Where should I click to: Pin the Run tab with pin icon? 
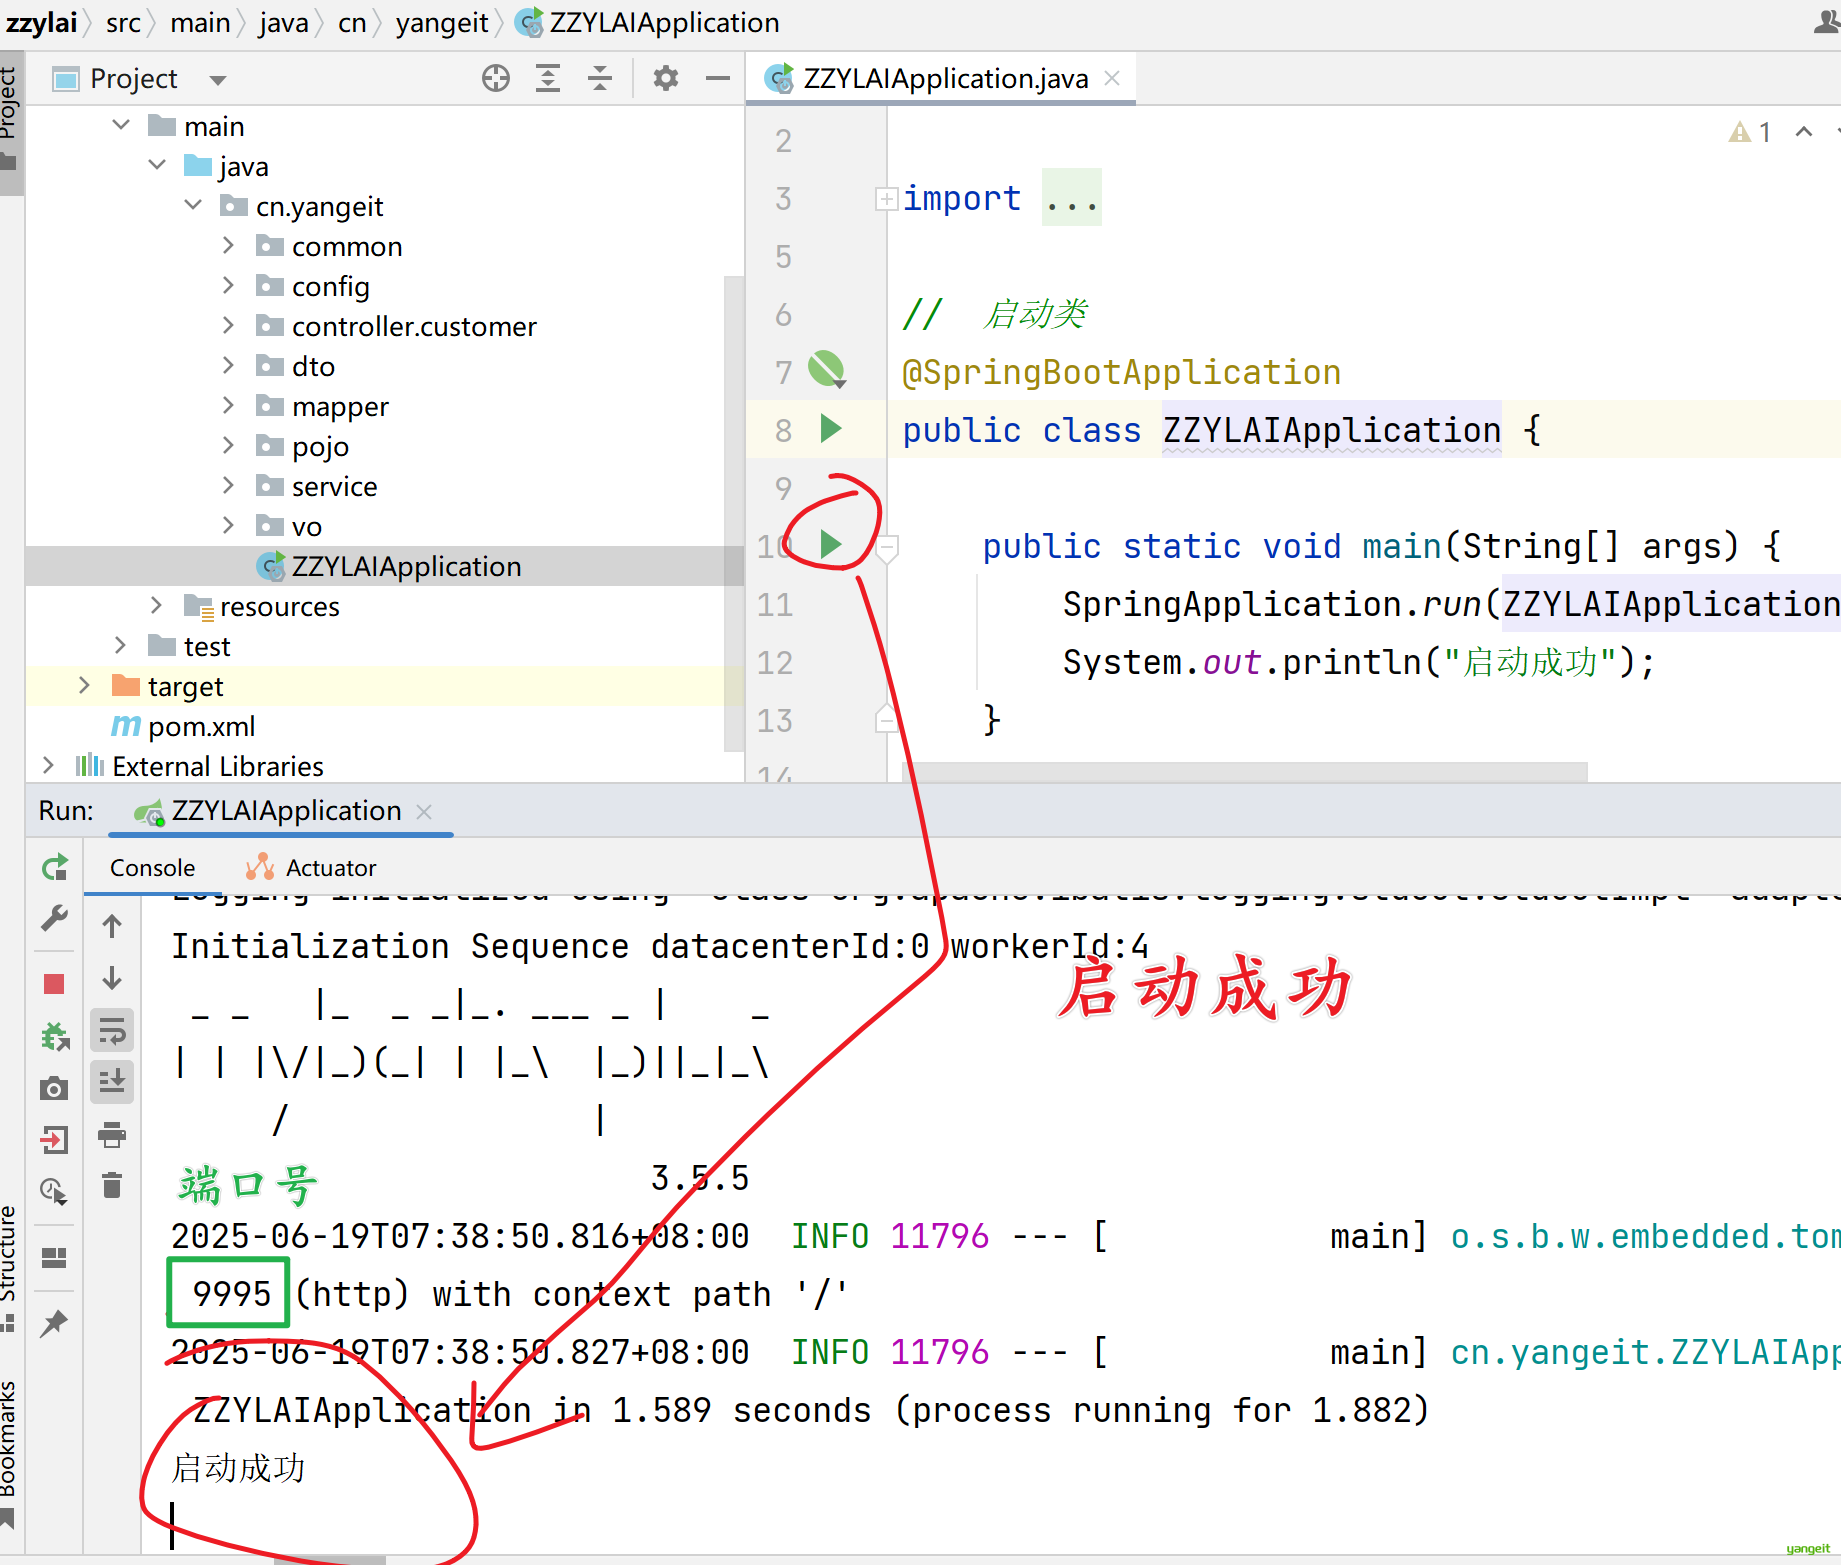[x=54, y=1323]
